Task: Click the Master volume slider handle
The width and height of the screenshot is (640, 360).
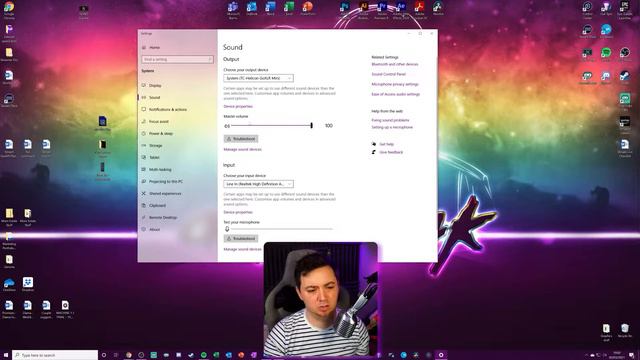Action: tap(311, 126)
